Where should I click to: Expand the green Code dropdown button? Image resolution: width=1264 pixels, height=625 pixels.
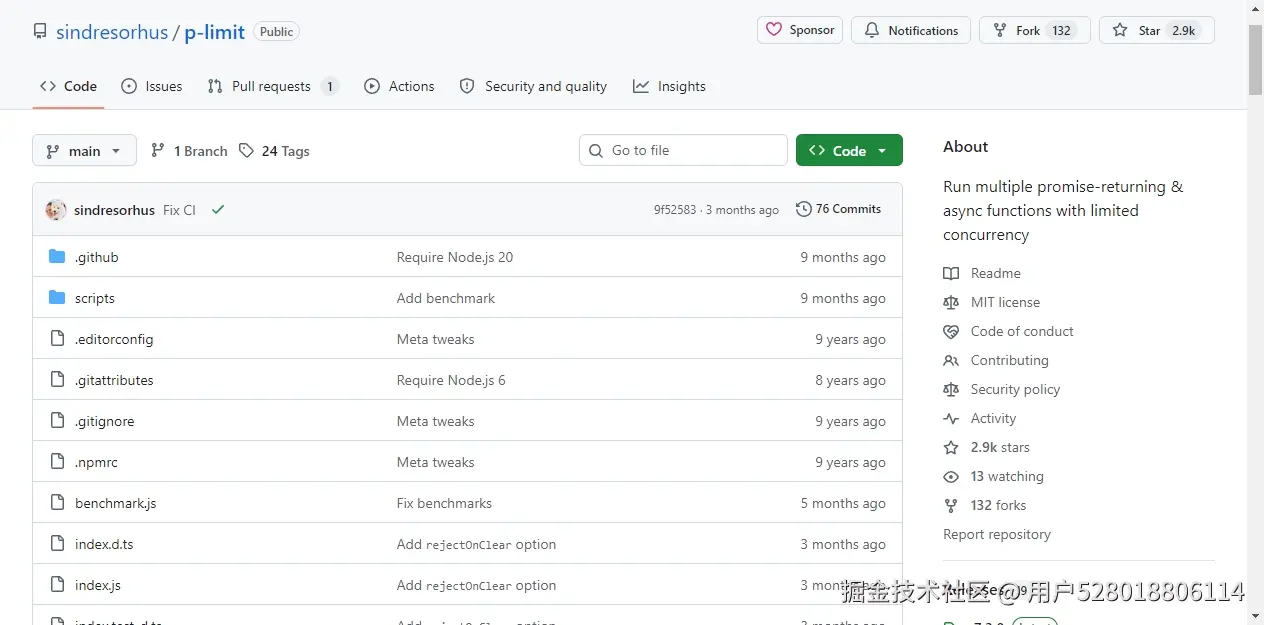pyautogui.click(x=849, y=150)
